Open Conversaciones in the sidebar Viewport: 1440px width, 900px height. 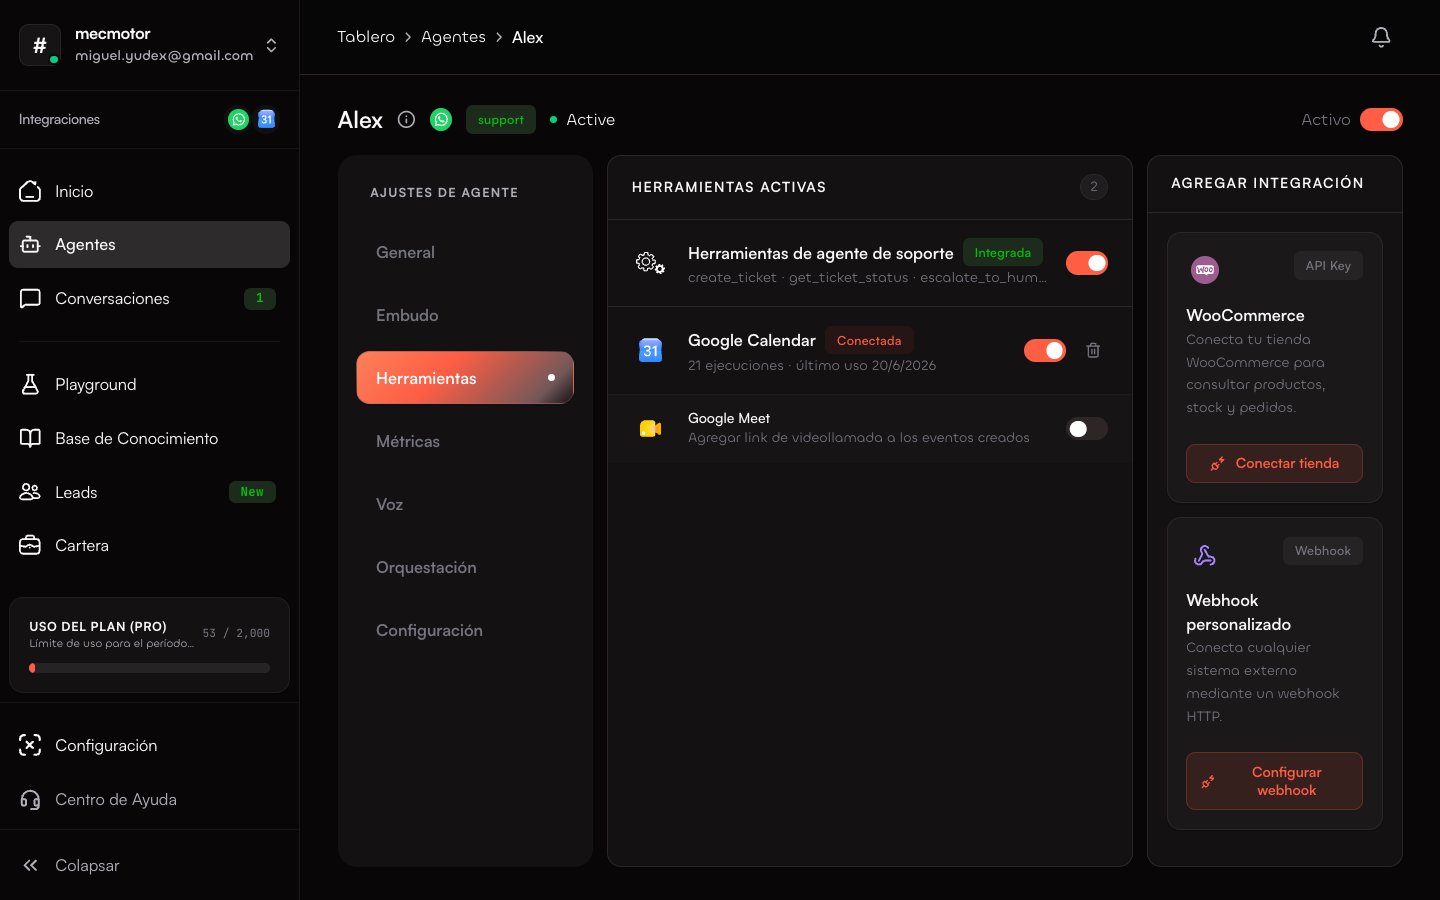pos(149,298)
